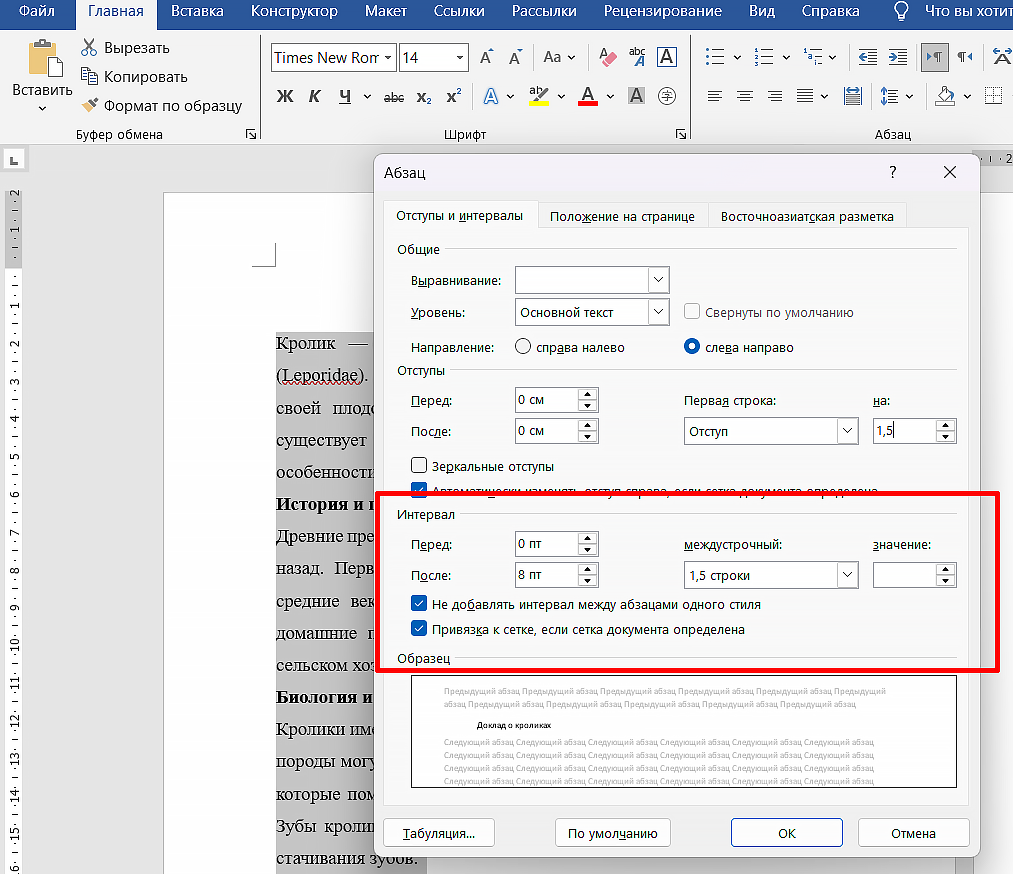Enable the 'Зеркальные отступы' checkbox
Viewport: 1013px width, 874px height.
[419, 466]
